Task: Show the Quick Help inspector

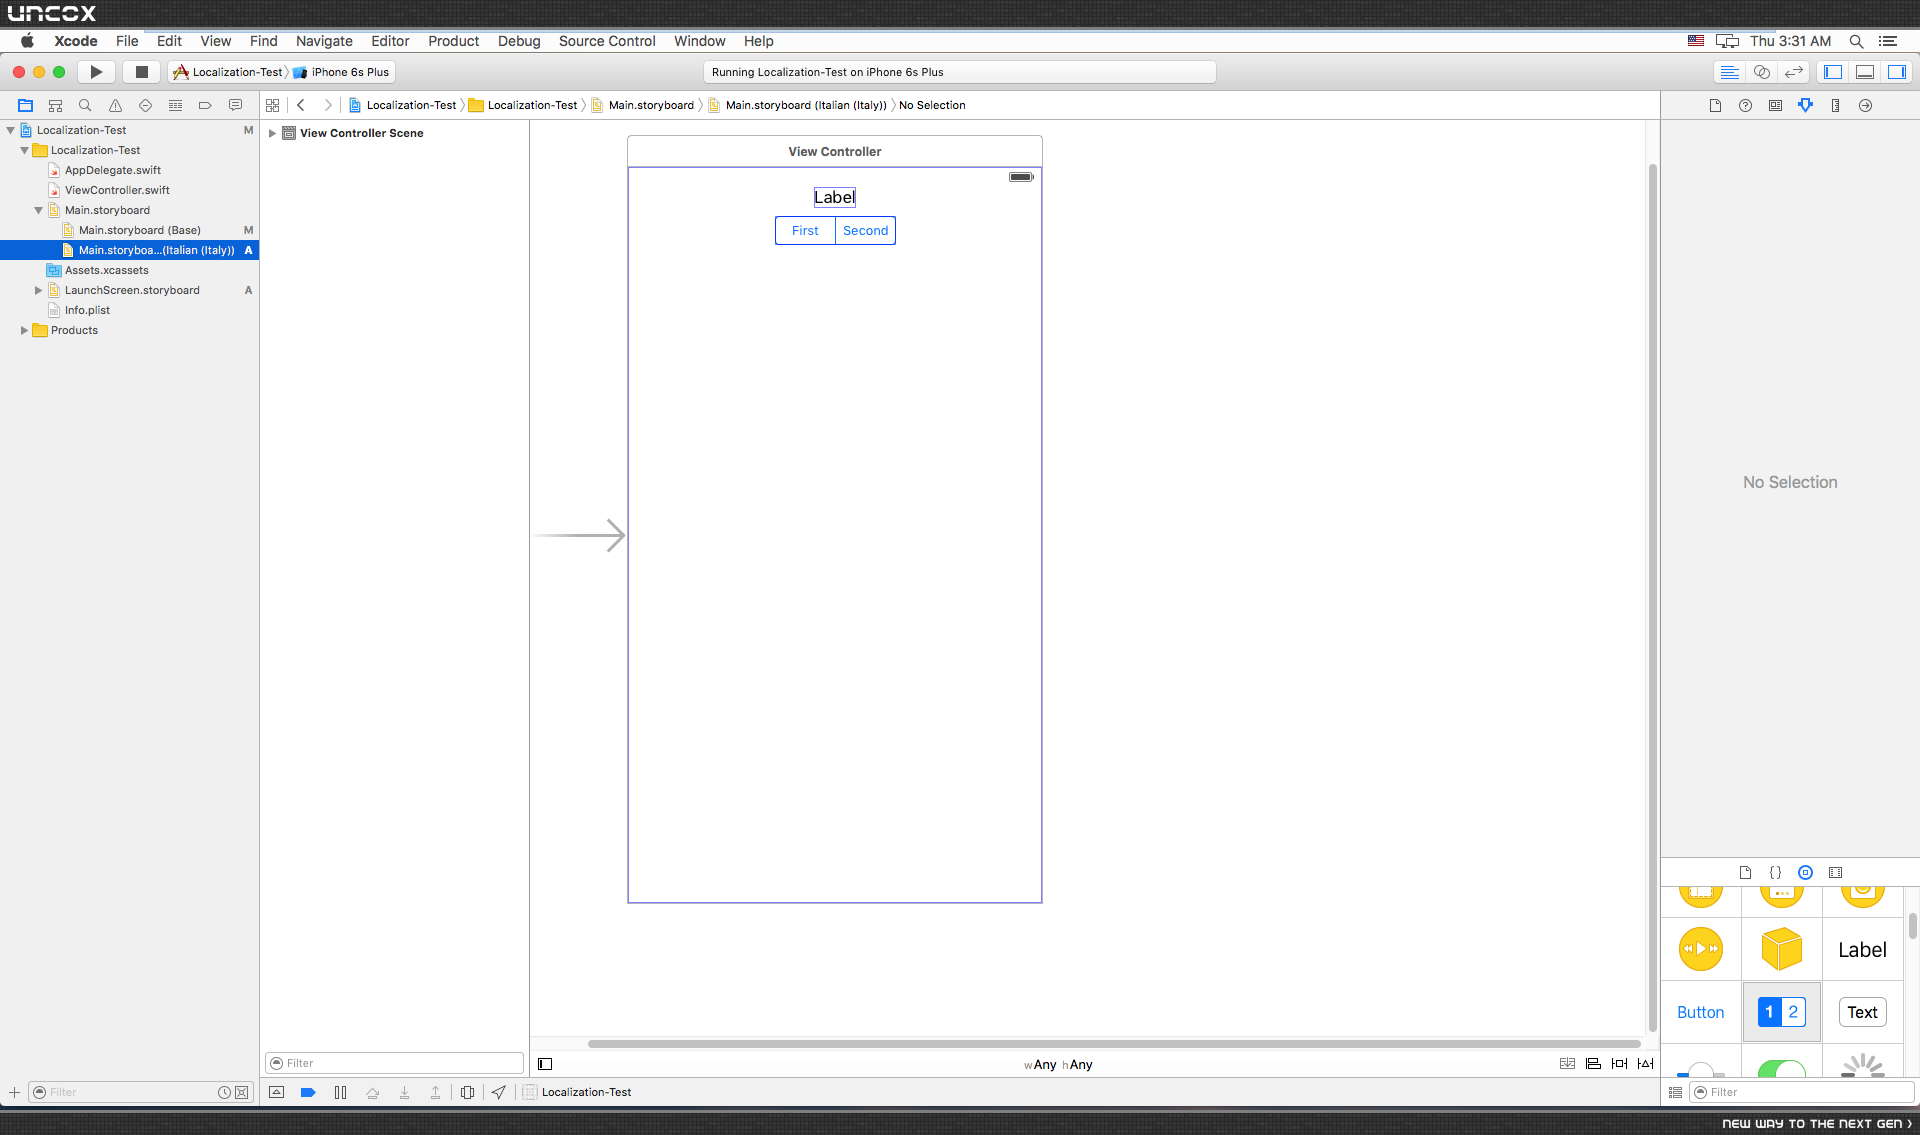Action: (1745, 105)
